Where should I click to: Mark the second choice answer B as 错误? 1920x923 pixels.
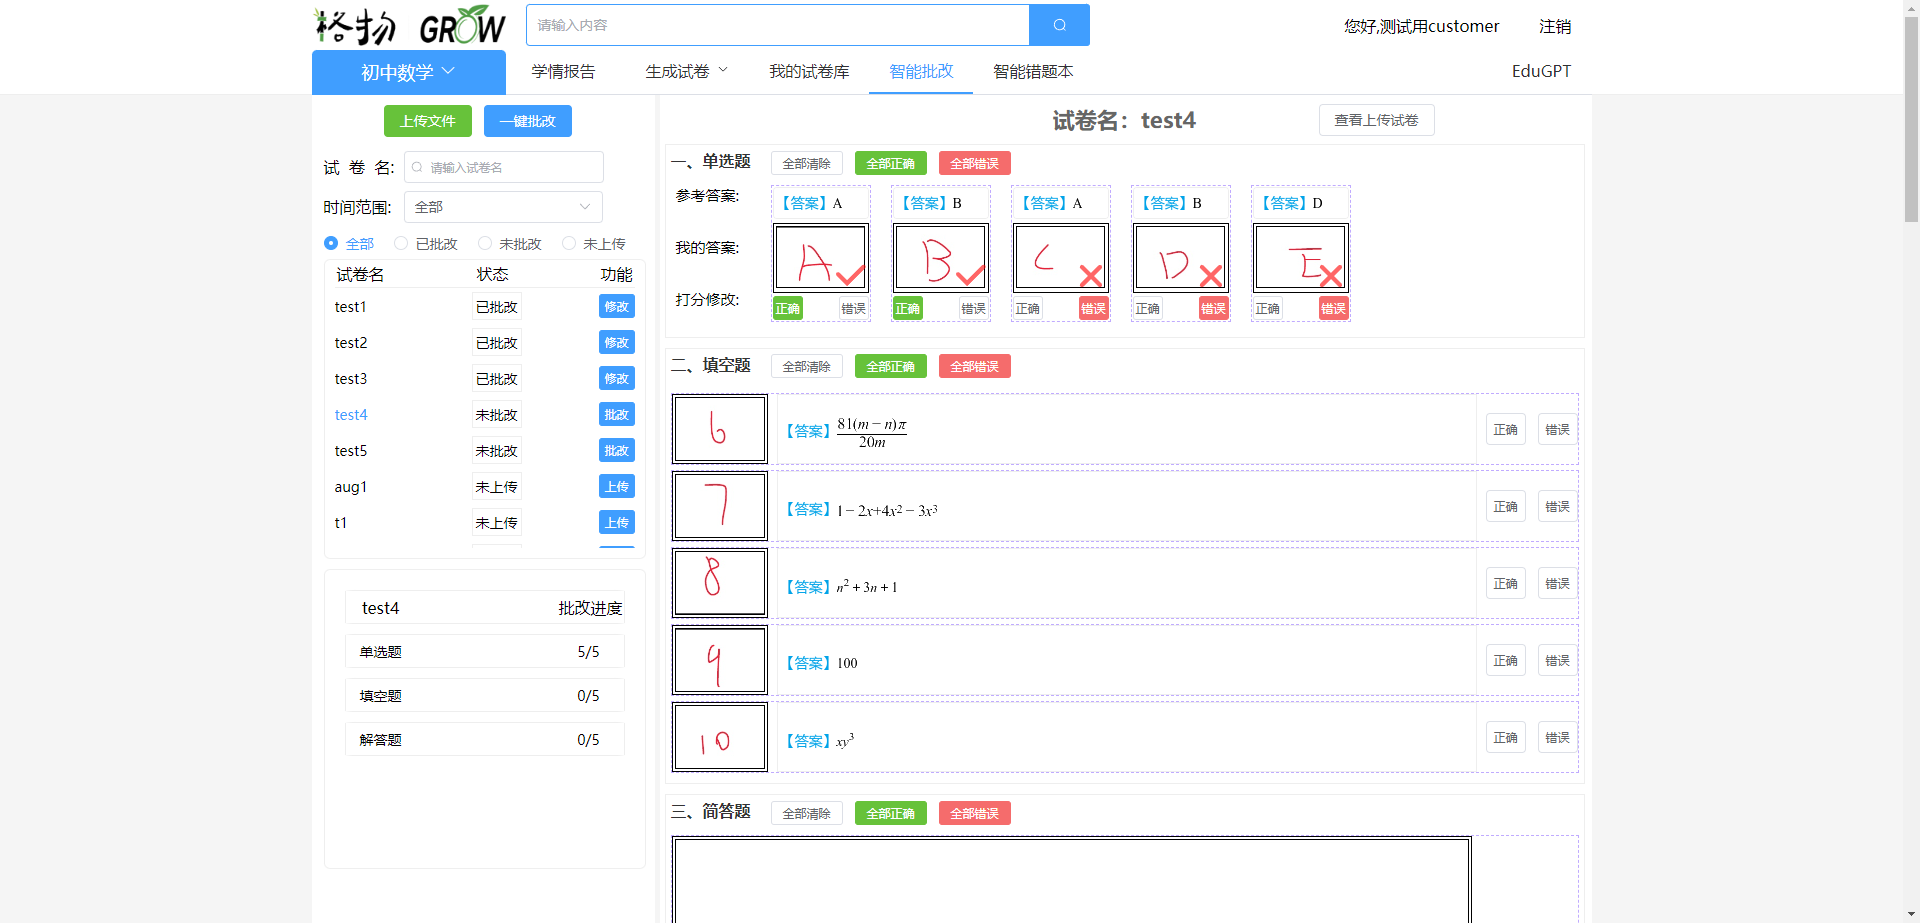(974, 308)
